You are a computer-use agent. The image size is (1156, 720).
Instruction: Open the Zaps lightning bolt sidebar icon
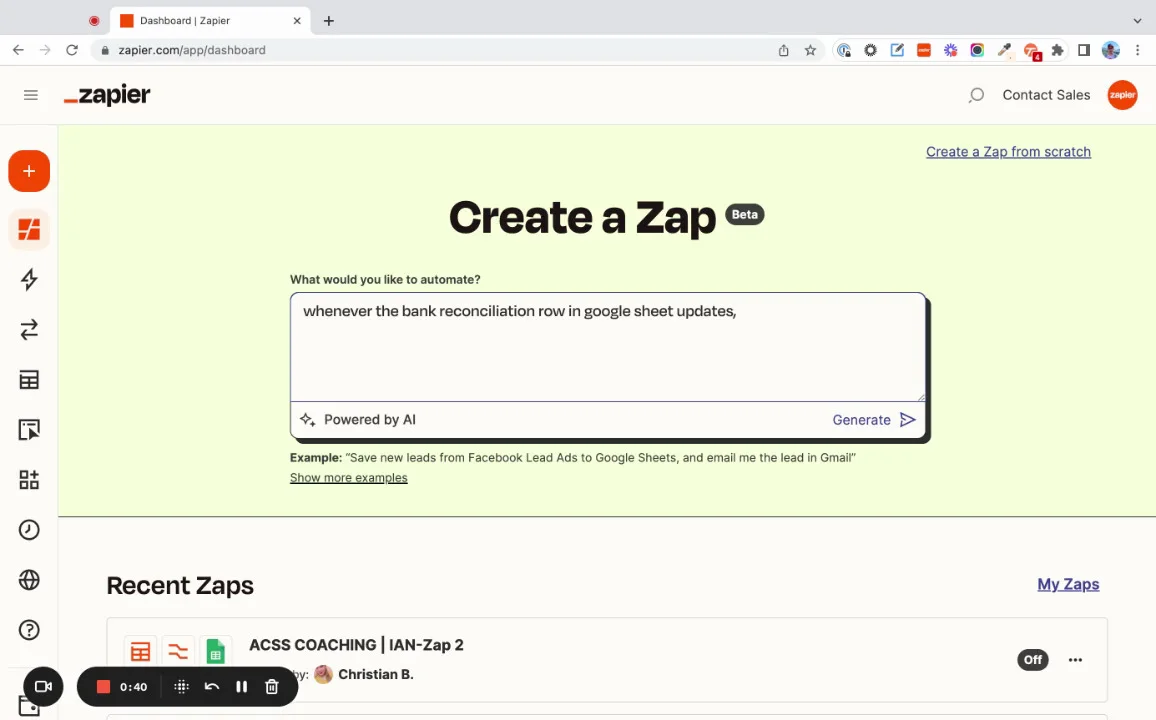tap(28, 280)
